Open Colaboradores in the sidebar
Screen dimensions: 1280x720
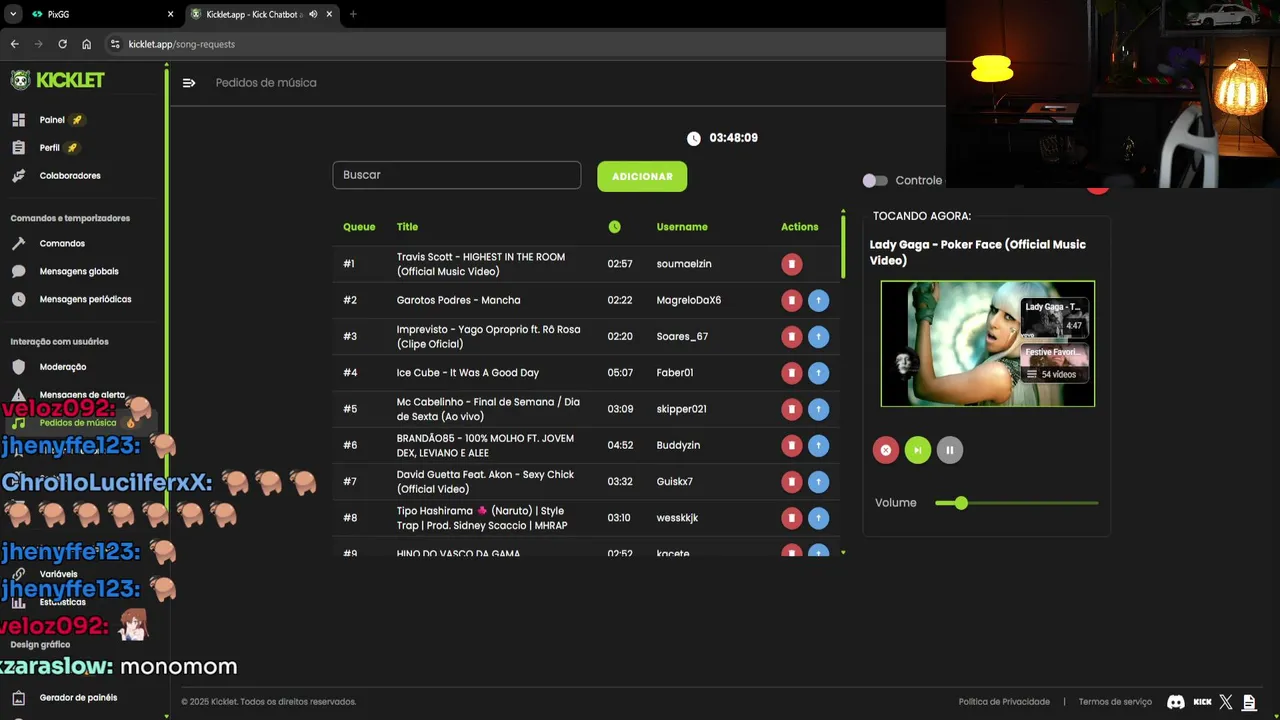tap(70, 176)
